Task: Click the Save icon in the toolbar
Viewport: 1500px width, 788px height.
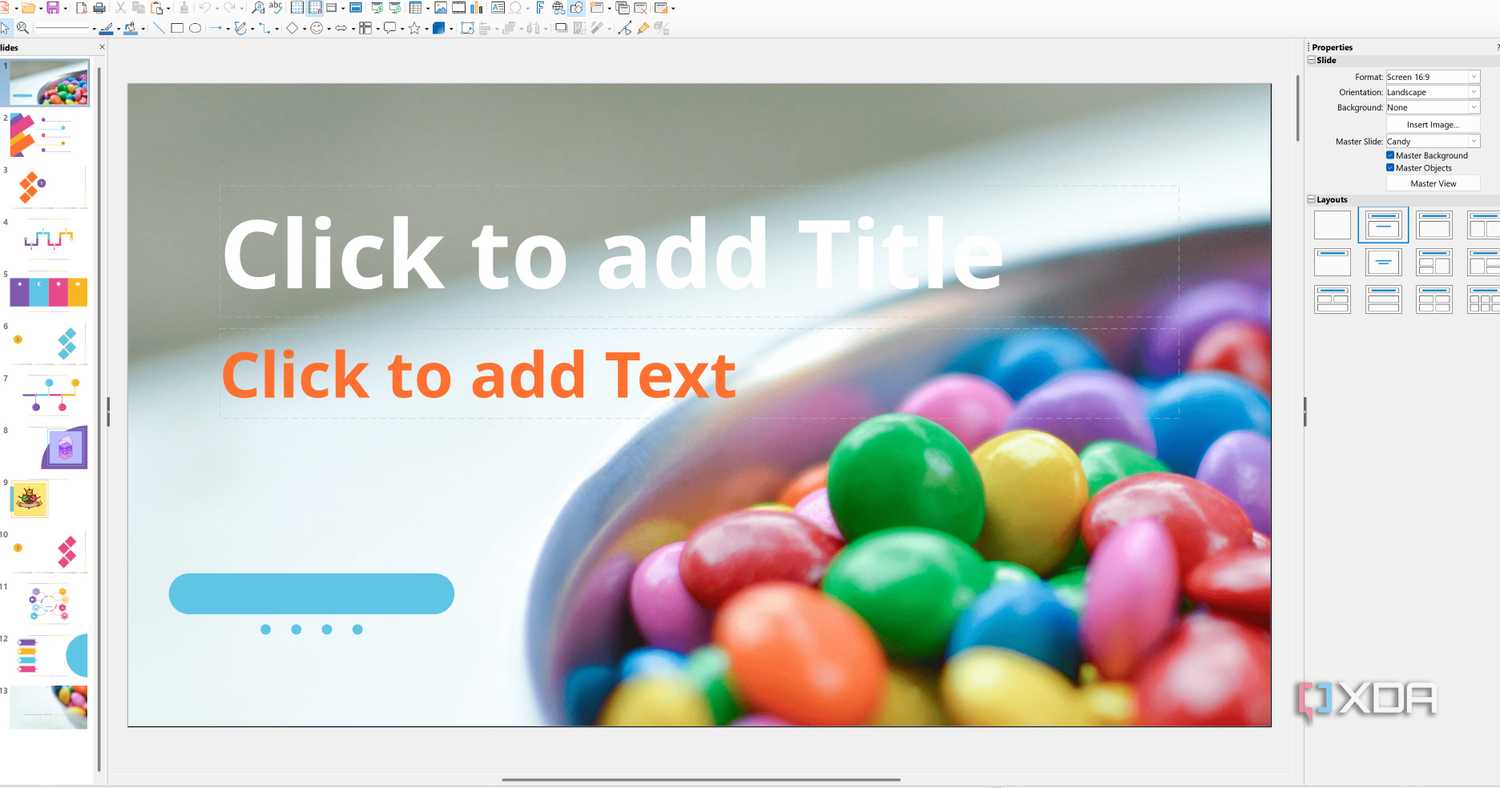Action: 52,8
